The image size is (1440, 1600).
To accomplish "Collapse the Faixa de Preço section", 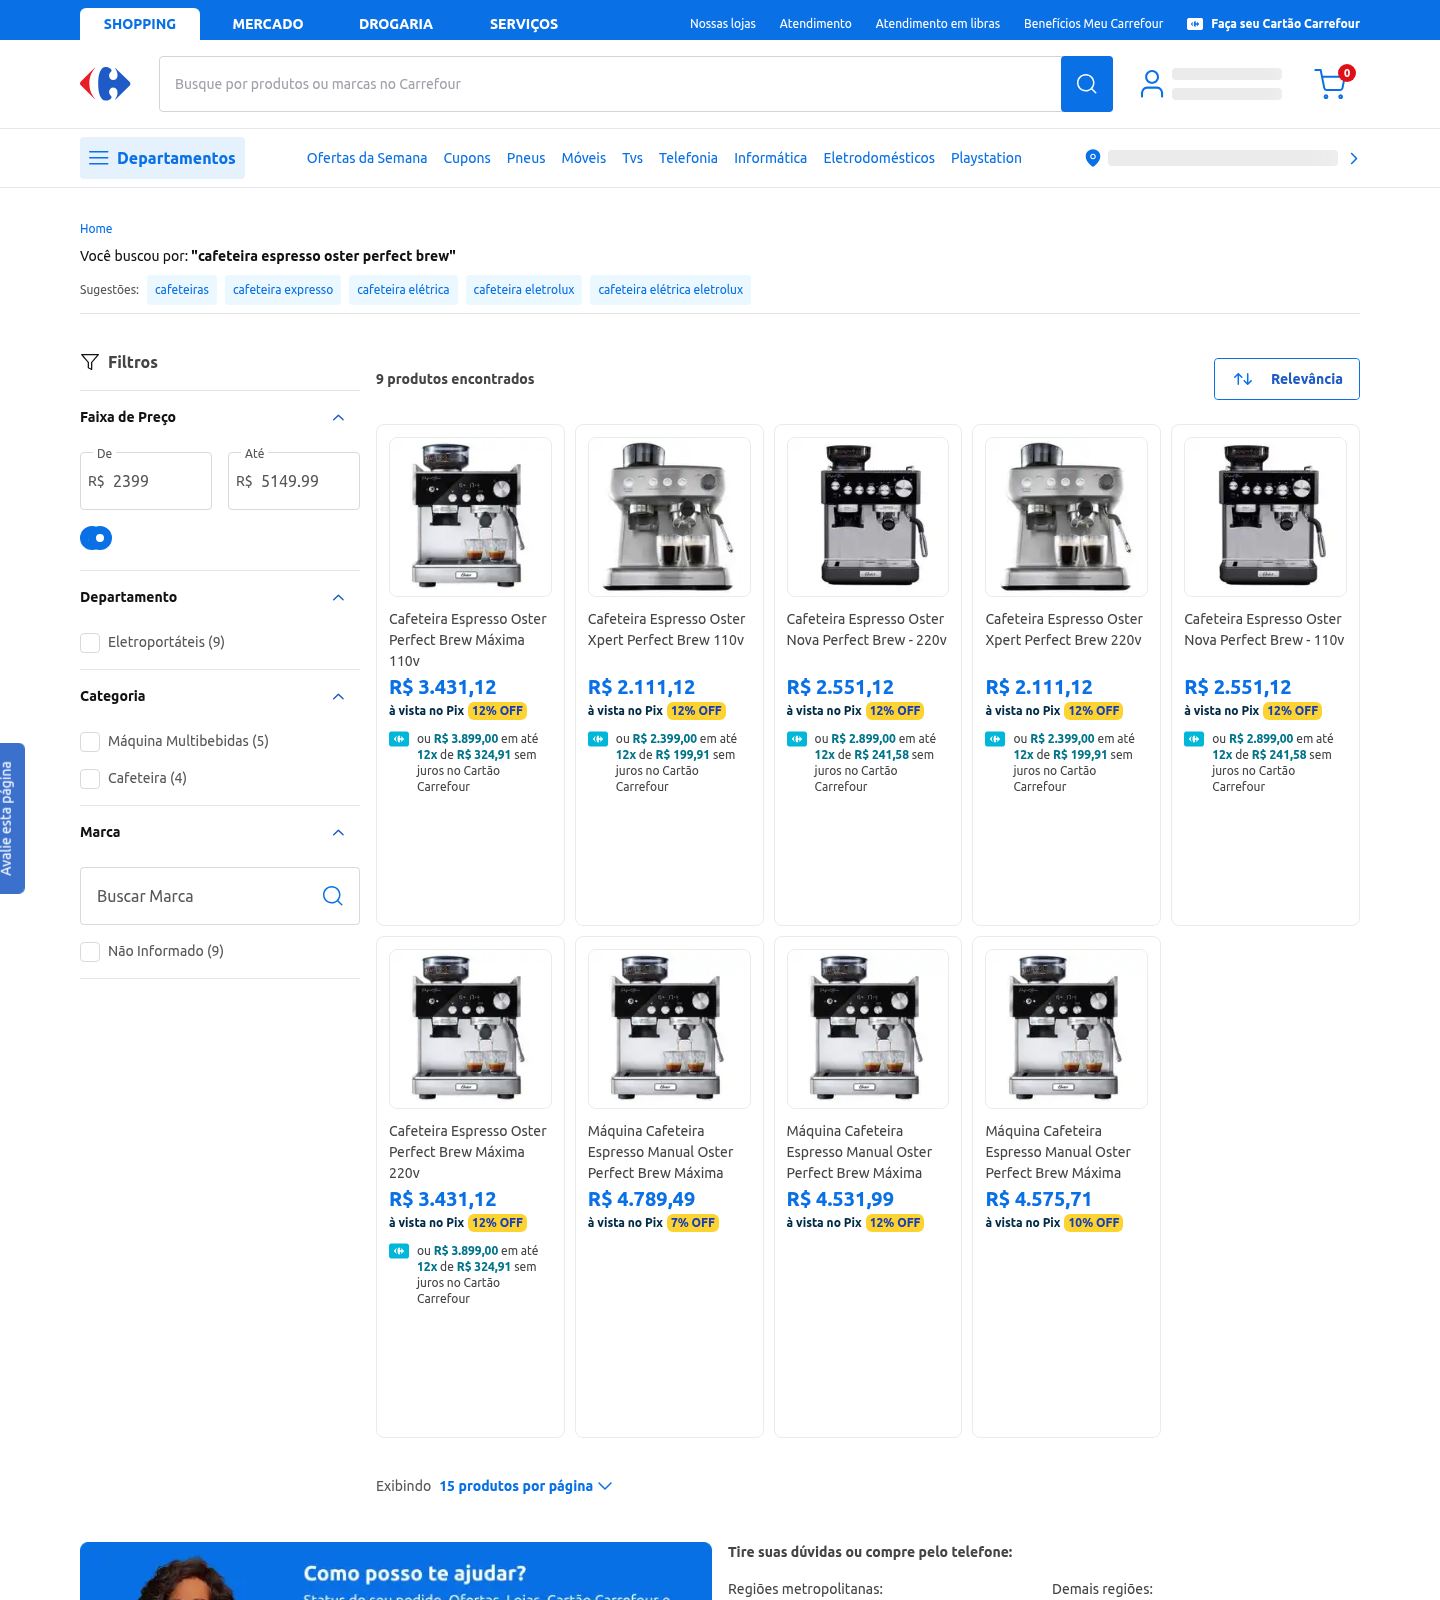I will (338, 418).
